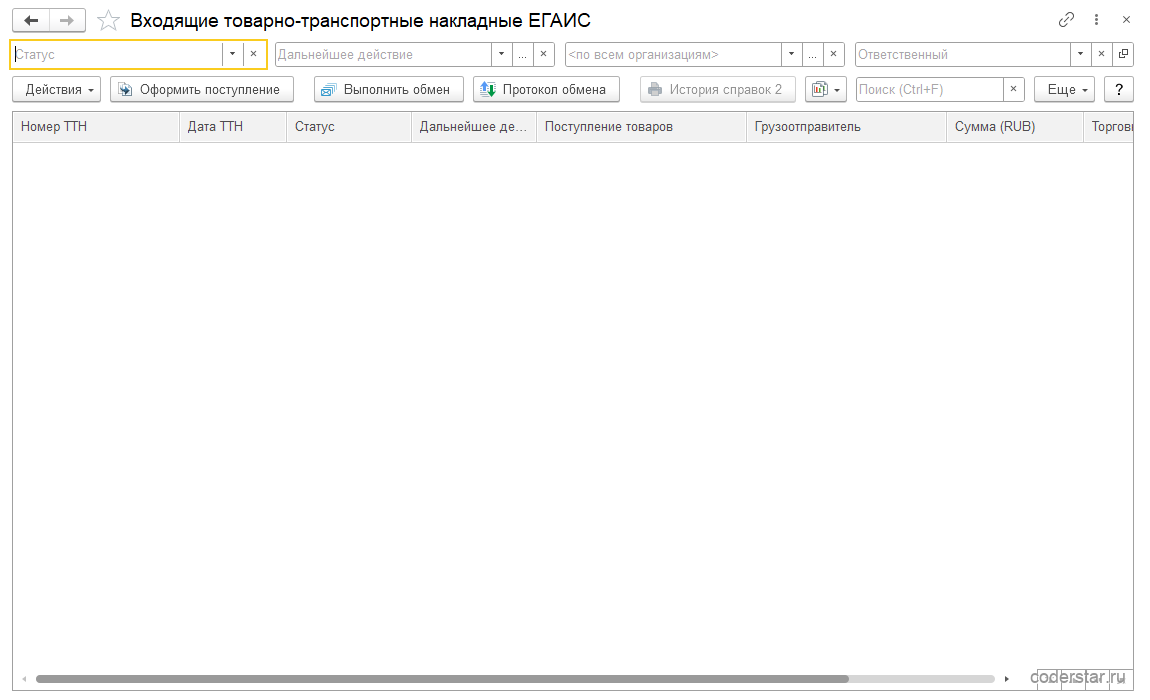Viewport: 1150px width, 700px height.
Task: Sort by the Дальнейшее действие column header
Action: point(474,127)
